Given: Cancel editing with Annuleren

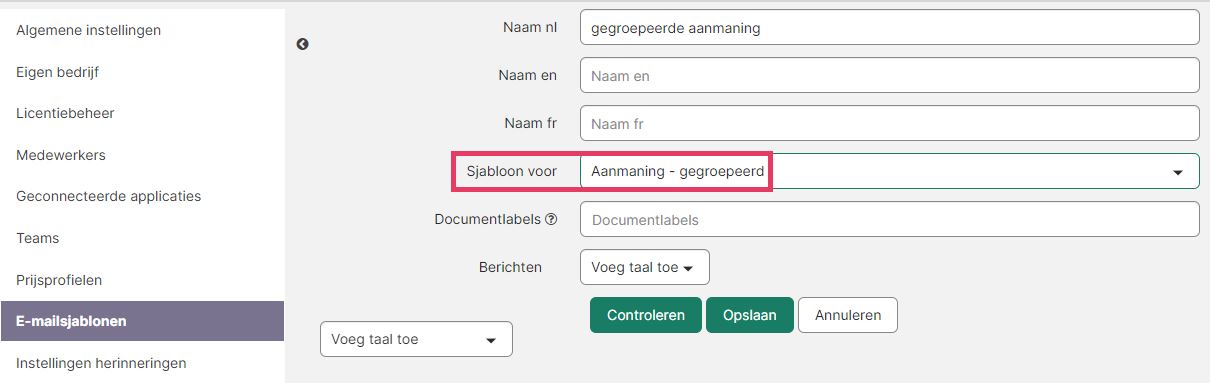Looking at the screenshot, I should [848, 315].
